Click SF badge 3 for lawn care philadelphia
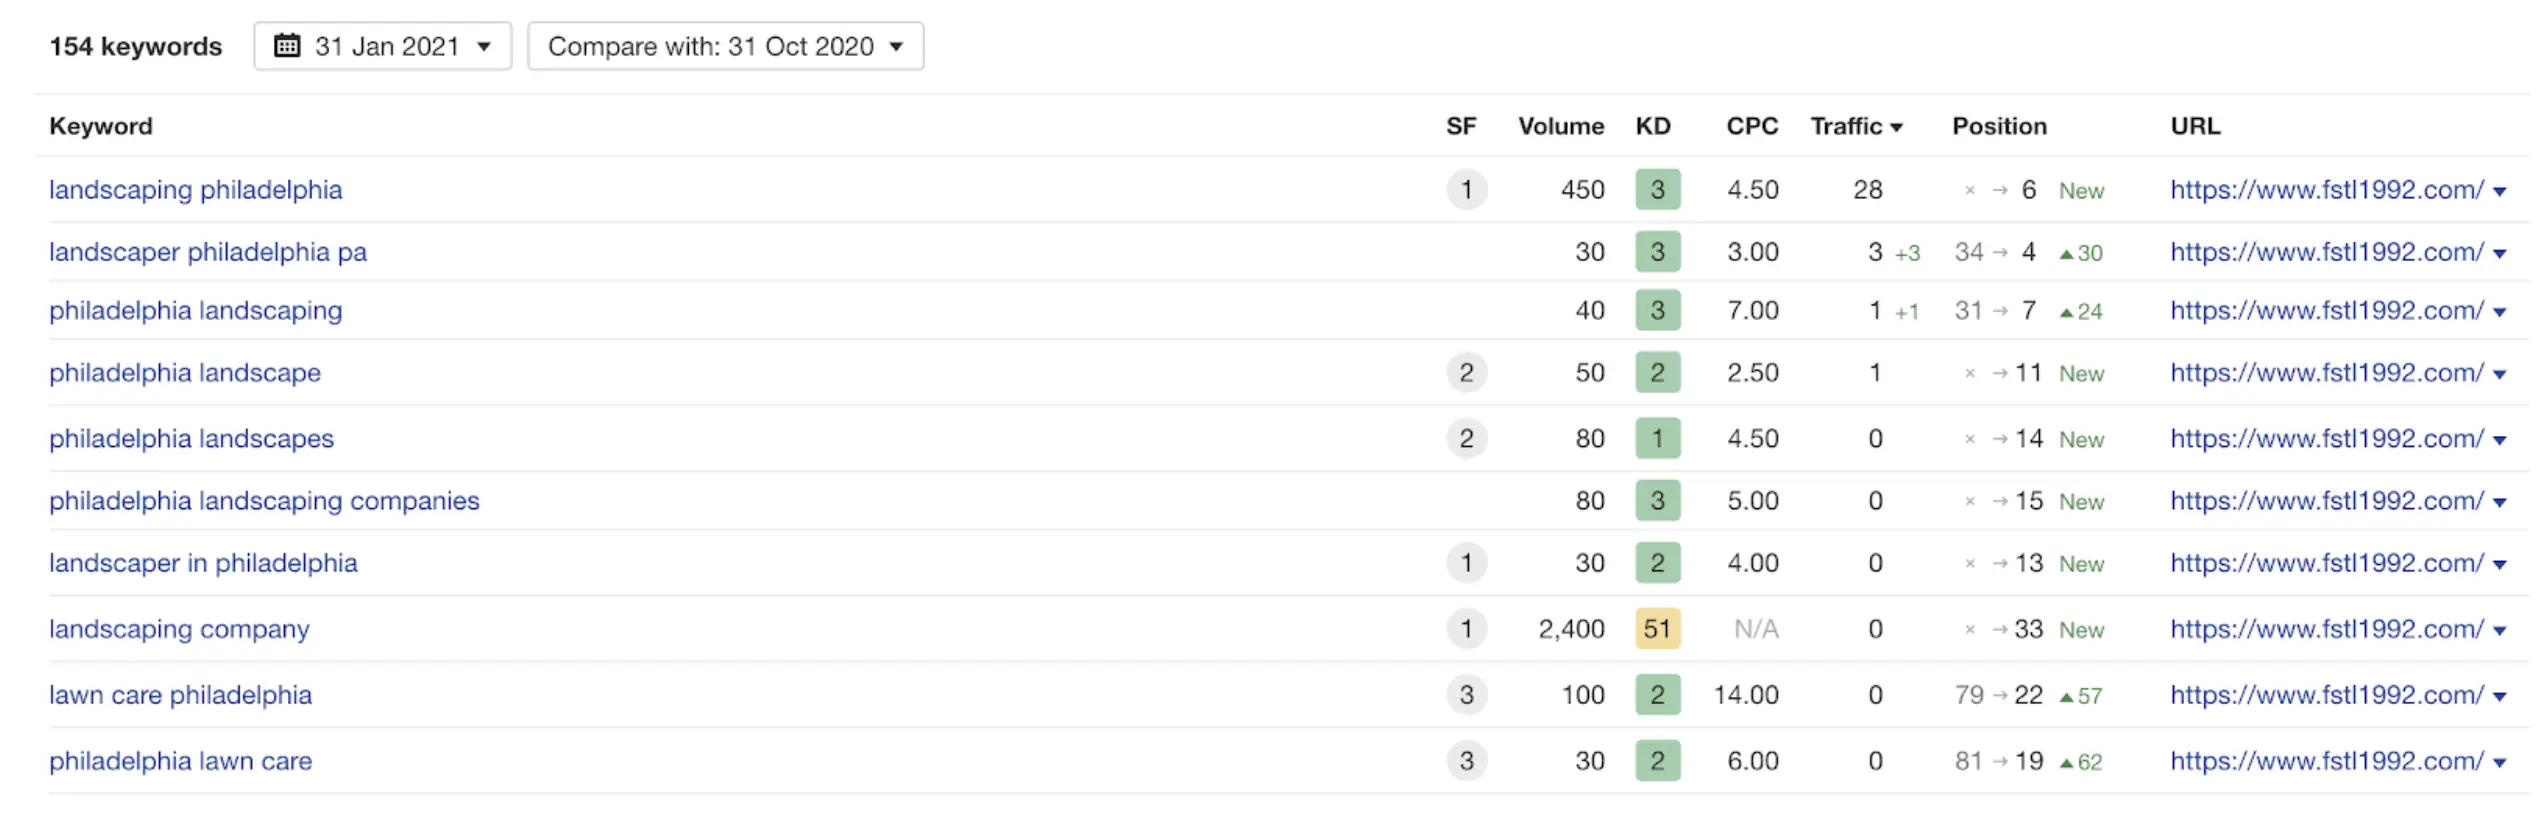The image size is (2538, 824). [1467, 695]
